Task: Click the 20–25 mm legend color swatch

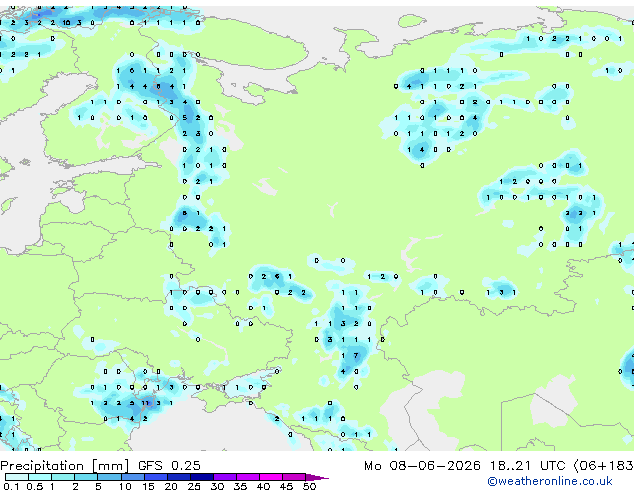Action: (179, 477)
